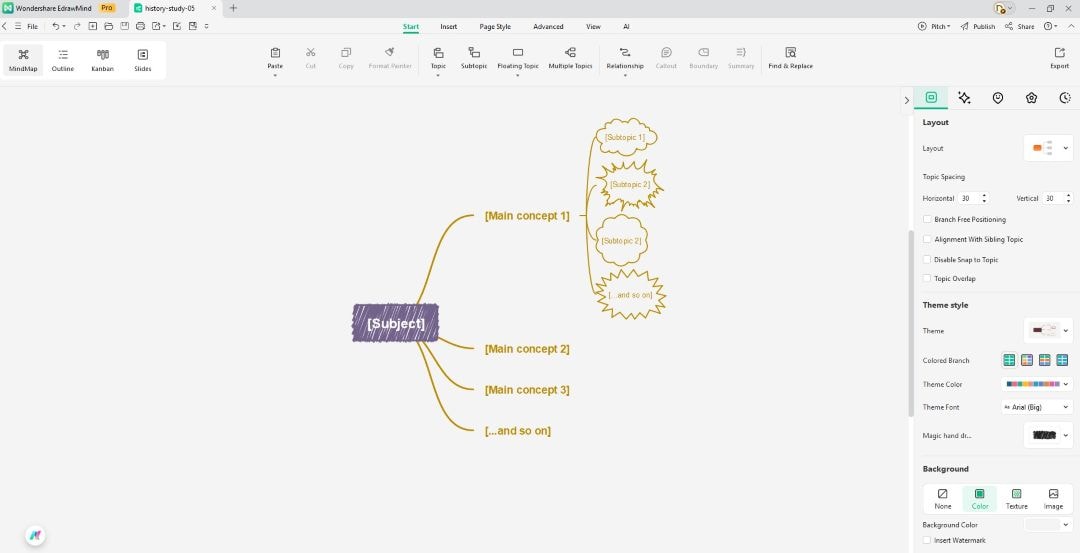1080x553 pixels.
Task: Open the help dropdown menu
Action: click(1050, 26)
